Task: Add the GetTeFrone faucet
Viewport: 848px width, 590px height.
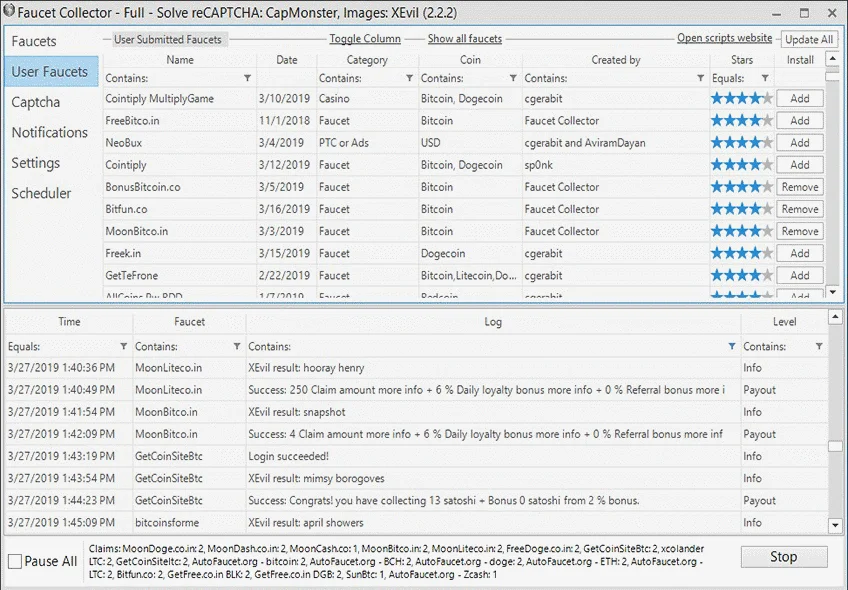Action: tap(800, 275)
